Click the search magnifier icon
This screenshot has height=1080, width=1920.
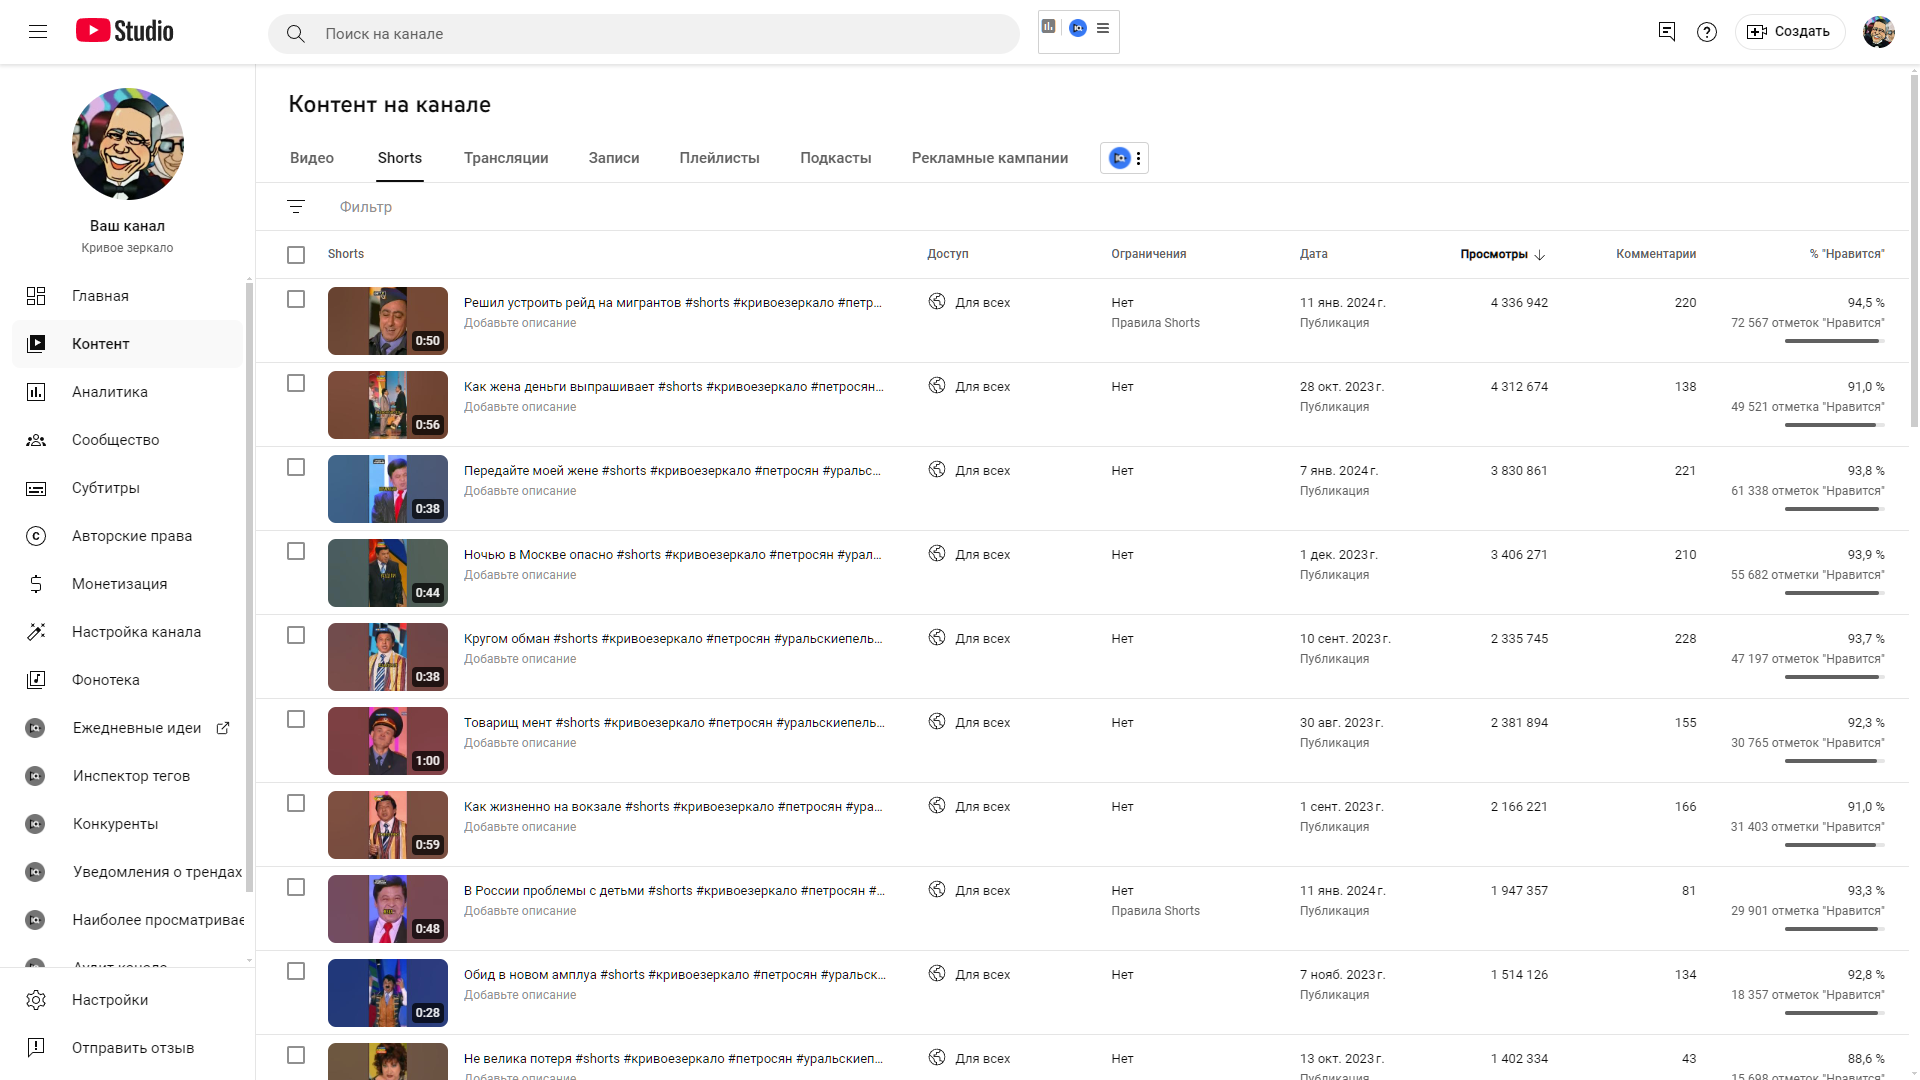coord(295,34)
